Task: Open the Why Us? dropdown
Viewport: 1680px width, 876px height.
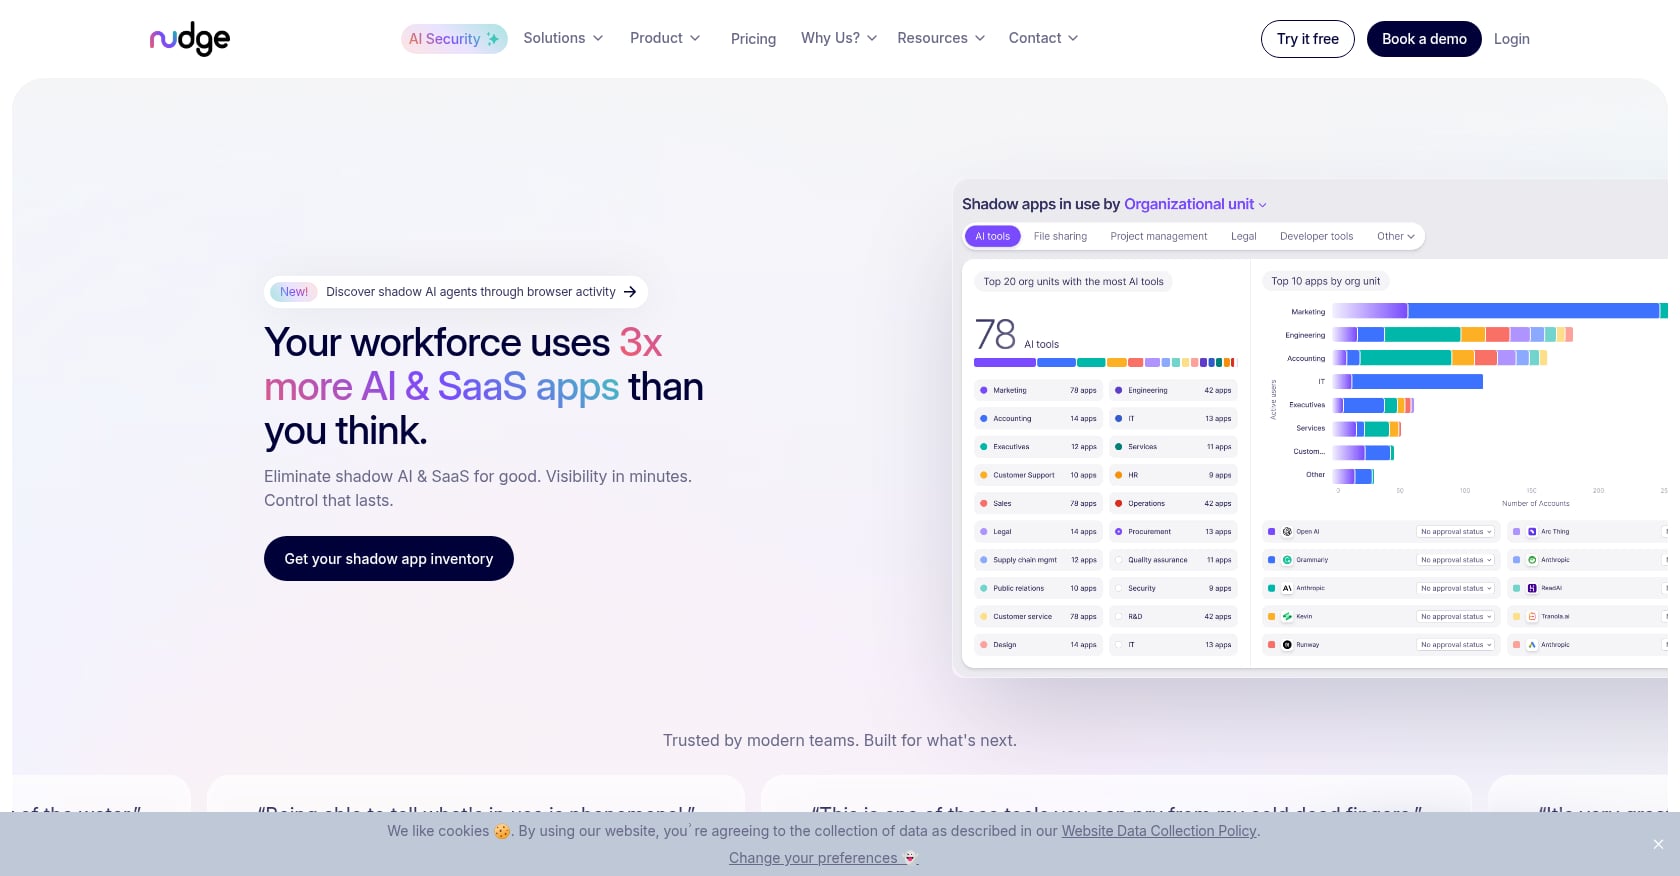Action: pos(839,38)
